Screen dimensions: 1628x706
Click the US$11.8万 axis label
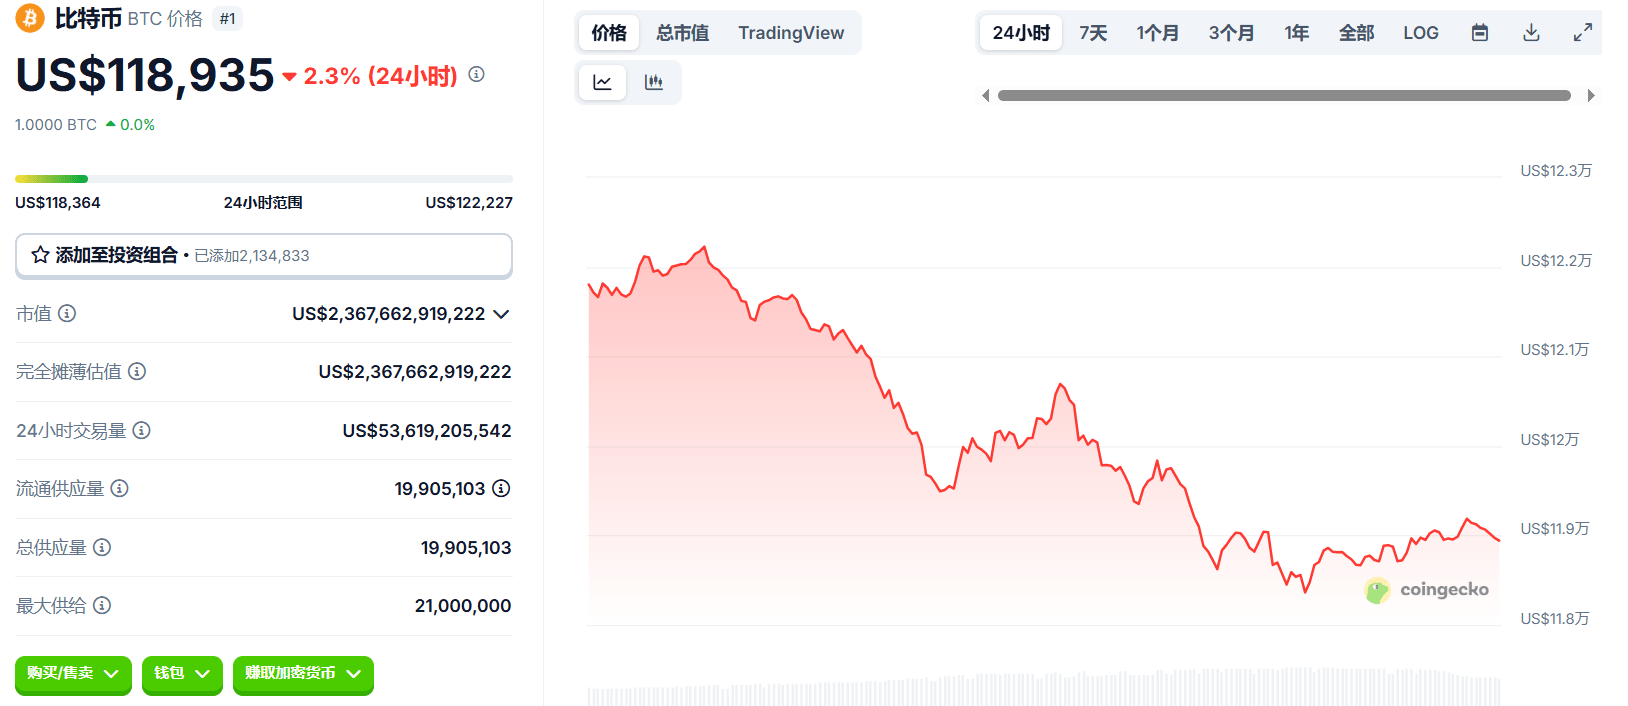[x=1555, y=619]
